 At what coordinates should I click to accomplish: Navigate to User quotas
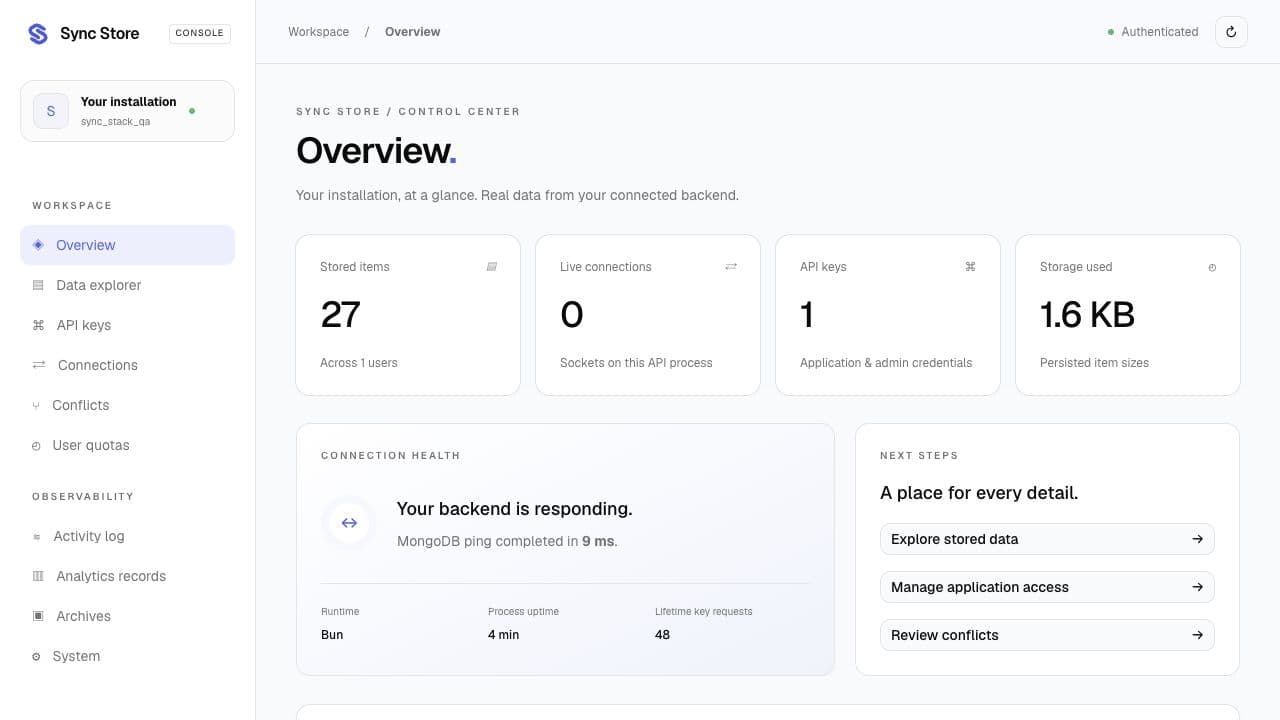point(127,445)
